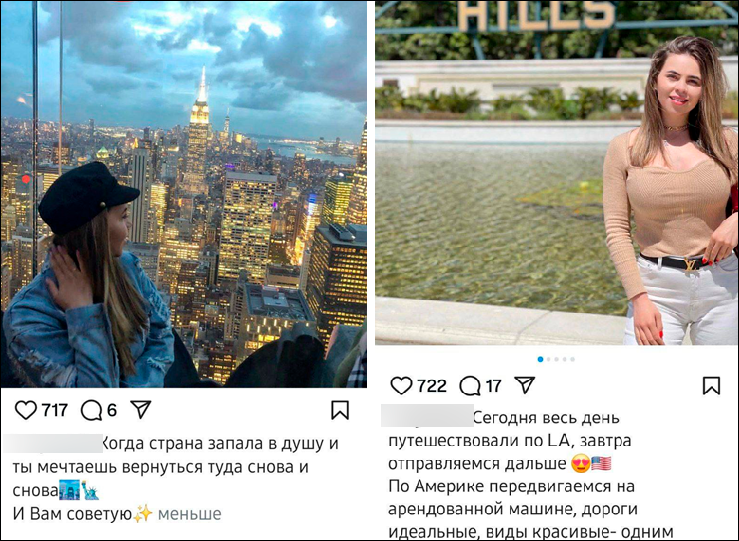This screenshot has height=541, width=739.
Task: Like the Beverly Hills post with 722 likes
Action: coord(402,386)
